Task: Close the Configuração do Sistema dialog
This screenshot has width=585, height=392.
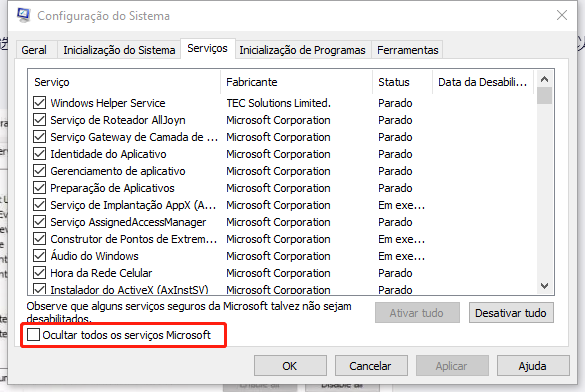Action: coord(562,15)
